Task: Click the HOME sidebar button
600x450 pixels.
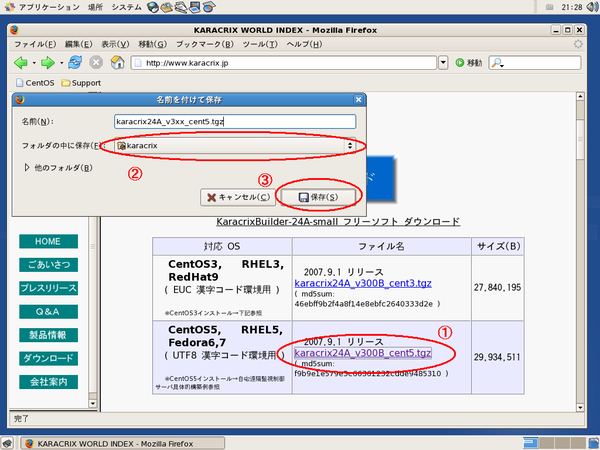Action: coord(49,241)
